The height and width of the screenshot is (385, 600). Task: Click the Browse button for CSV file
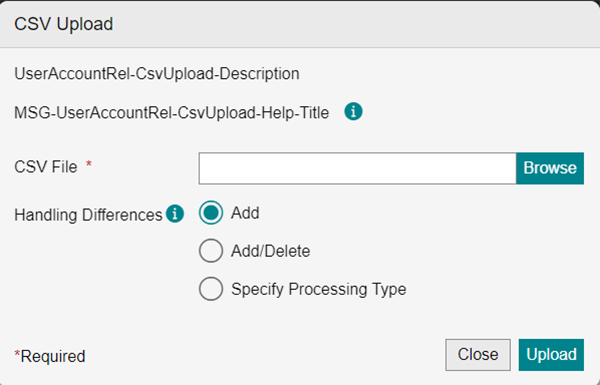(x=550, y=168)
